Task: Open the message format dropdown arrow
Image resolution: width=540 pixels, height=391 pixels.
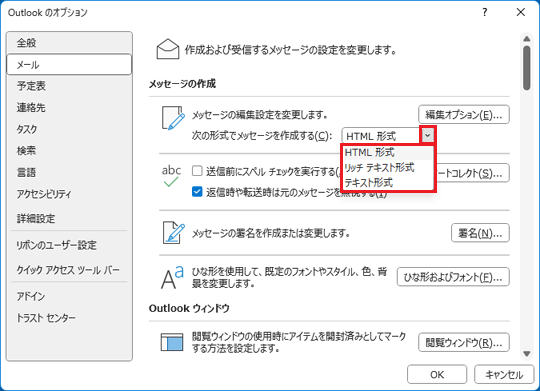Action: click(427, 135)
